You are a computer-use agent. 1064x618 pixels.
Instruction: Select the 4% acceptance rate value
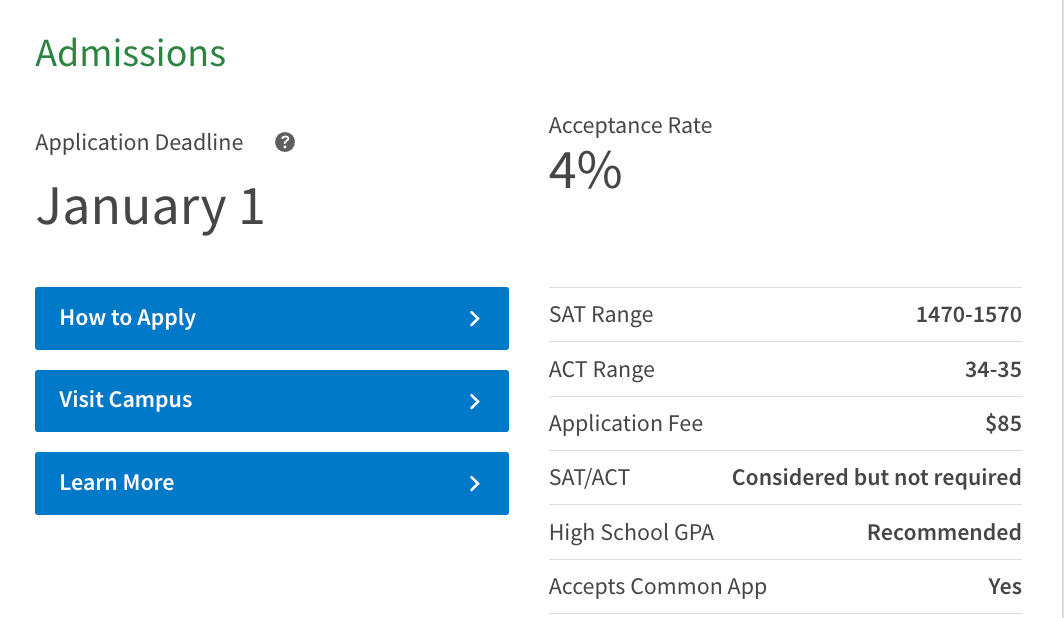[585, 170]
